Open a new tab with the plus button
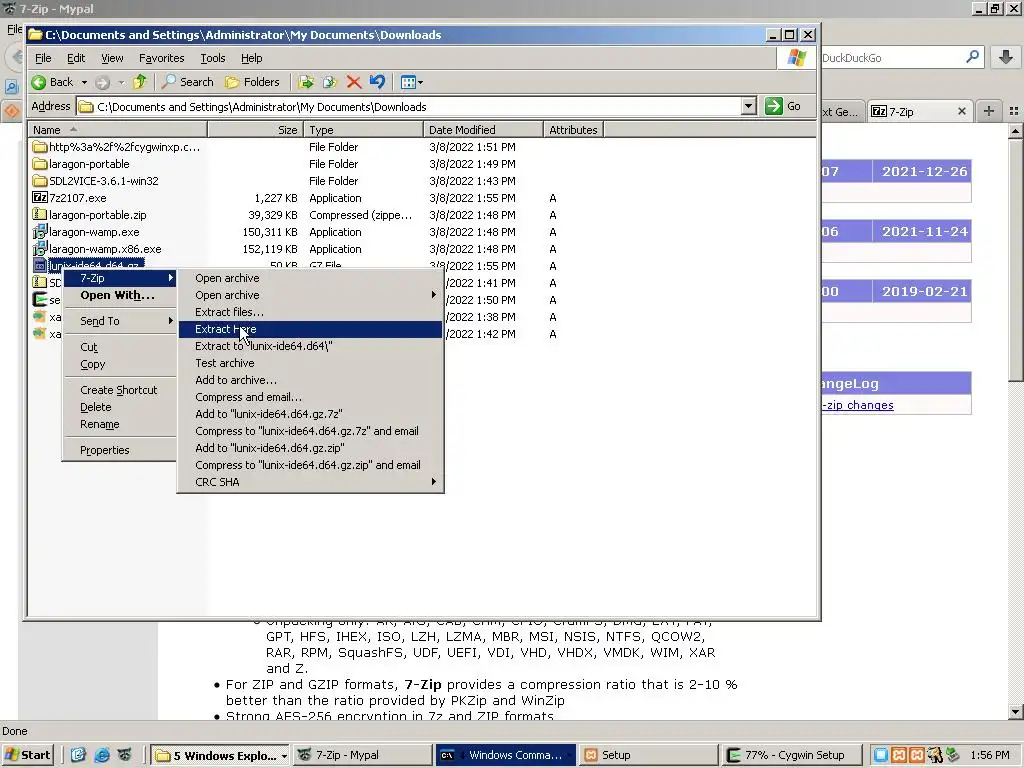This screenshot has width=1024, height=768. click(x=989, y=112)
